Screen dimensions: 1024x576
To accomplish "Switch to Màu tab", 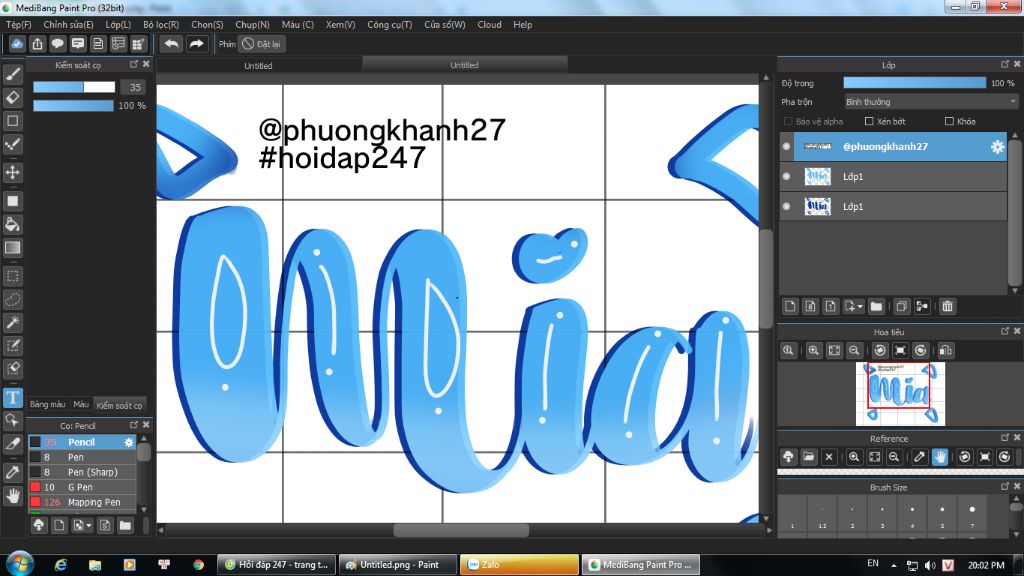I will point(81,404).
